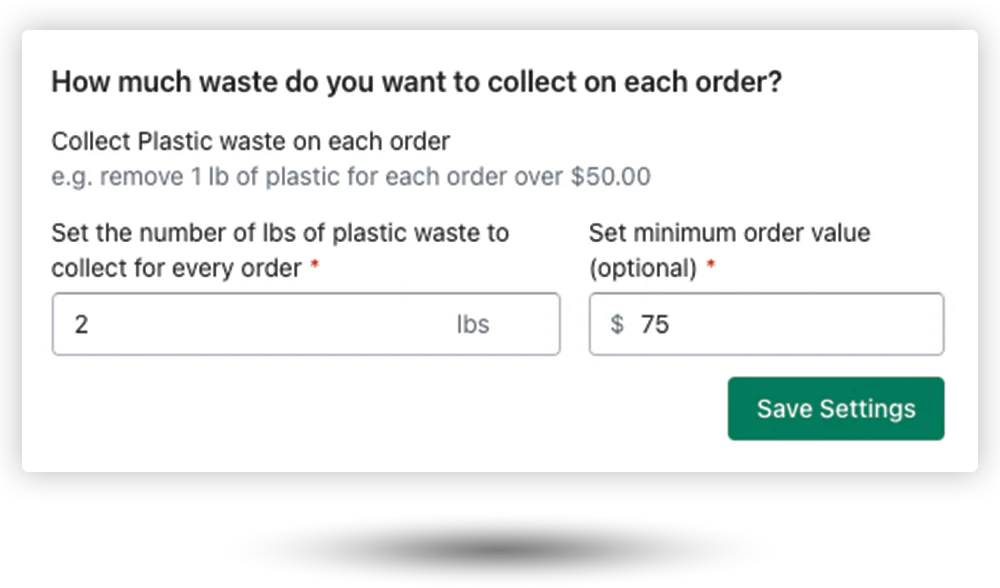Image resolution: width=1000 pixels, height=588 pixels.
Task: Place cursor on the value "75"
Action: [x=655, y=324]
